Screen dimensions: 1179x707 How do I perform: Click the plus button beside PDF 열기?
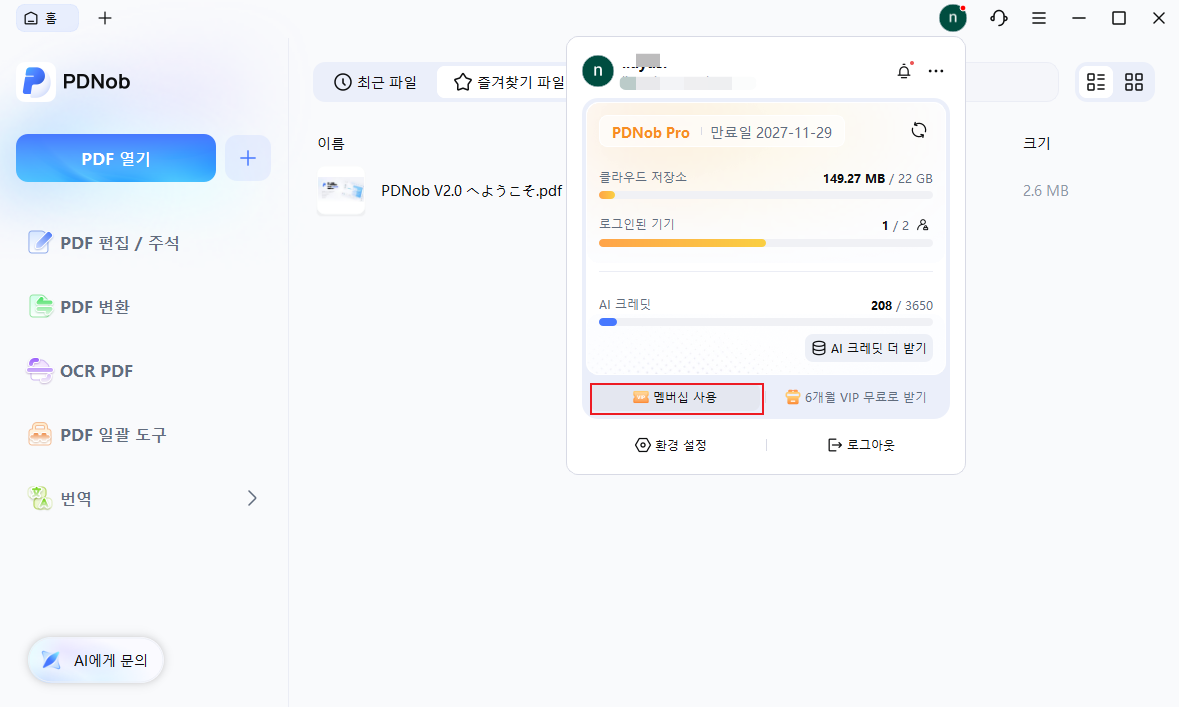247,158
